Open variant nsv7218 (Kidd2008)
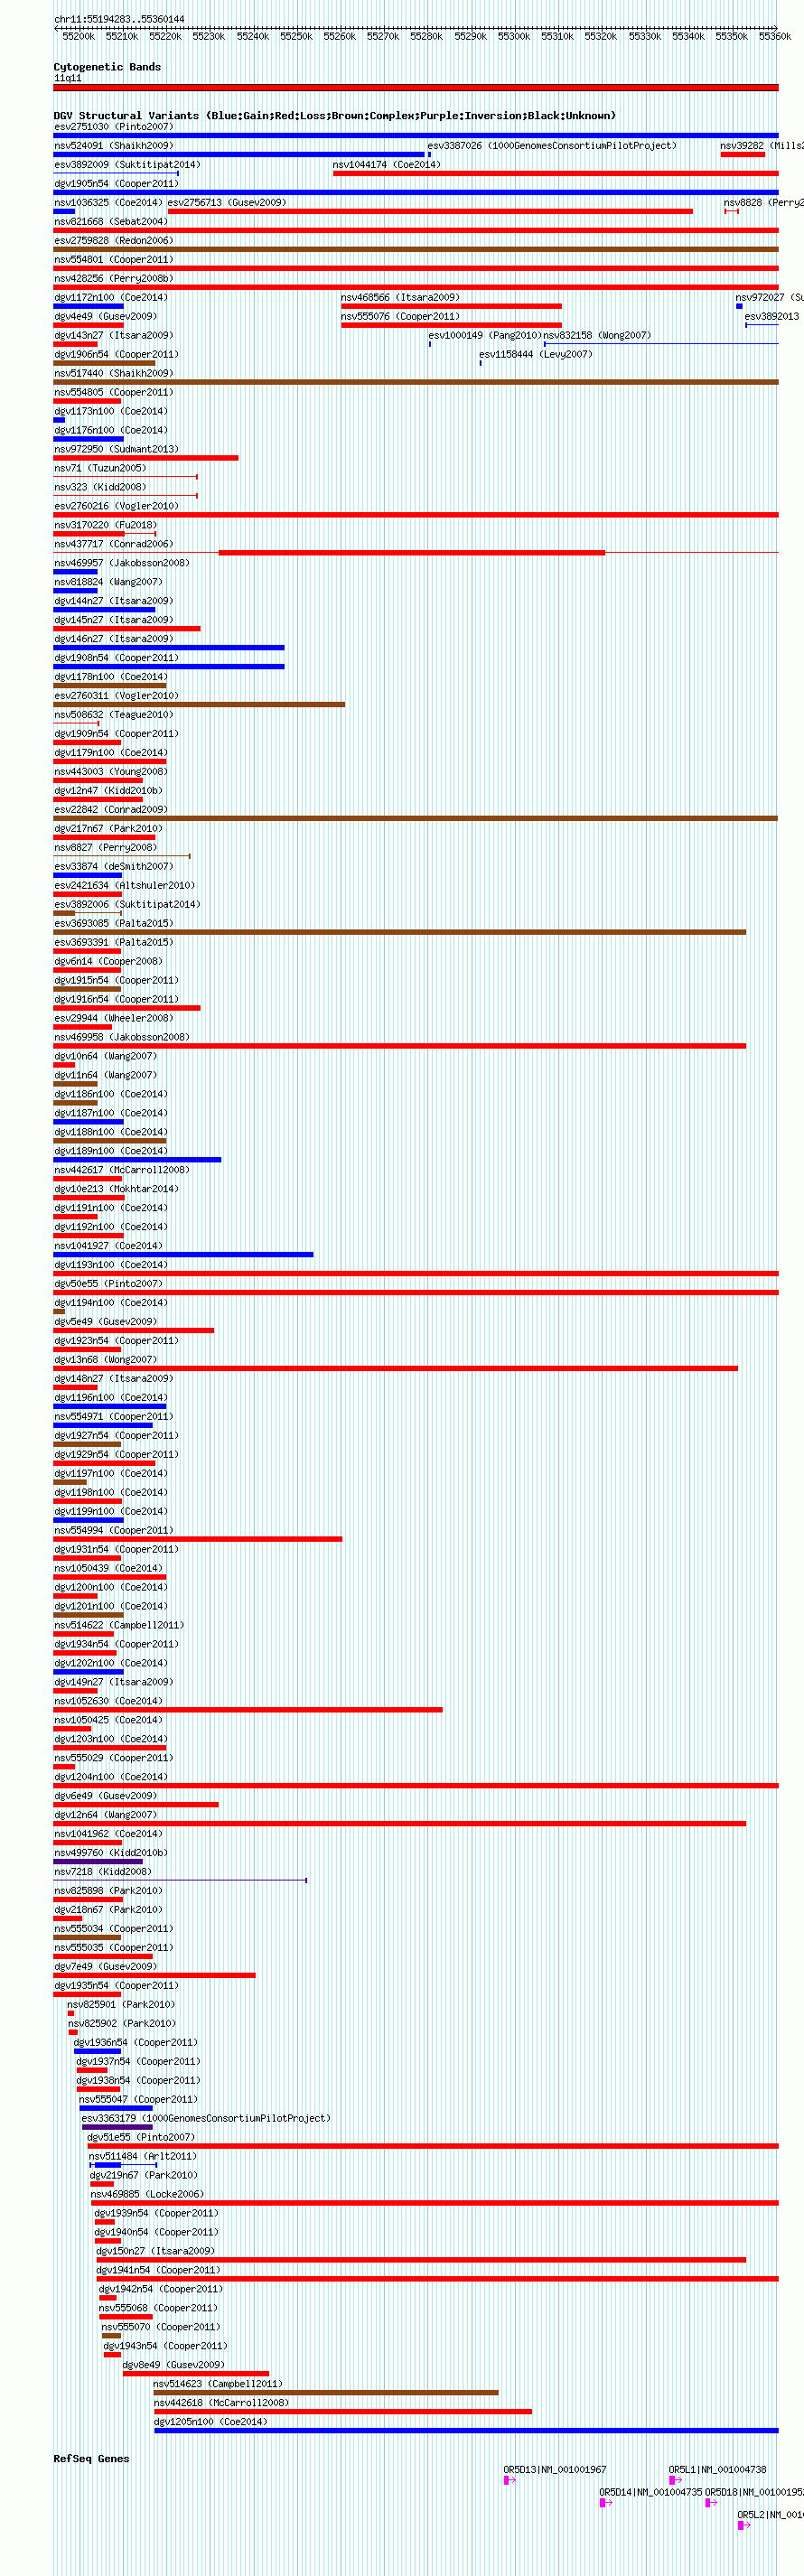804x2576 pixels. click(103, 1873)
